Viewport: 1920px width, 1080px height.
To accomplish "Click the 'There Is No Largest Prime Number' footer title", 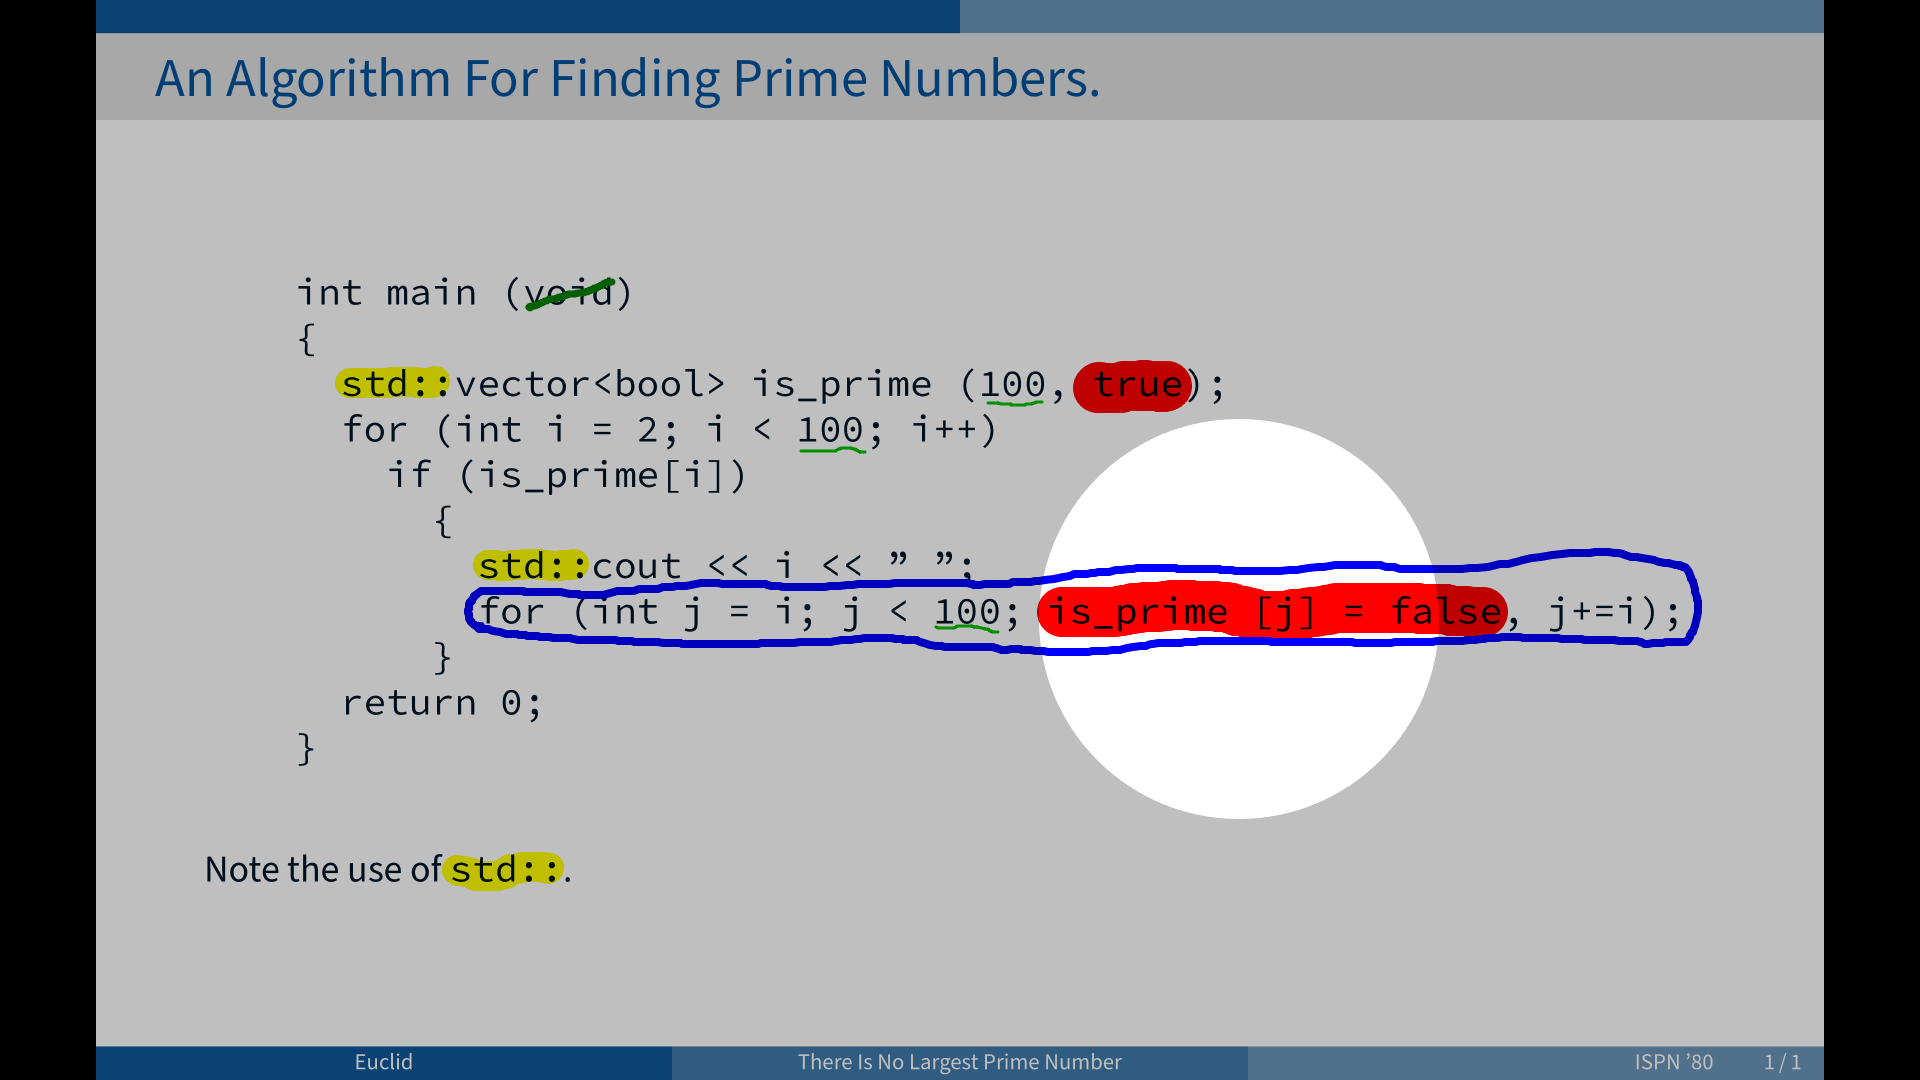I will click(959, 1062).
